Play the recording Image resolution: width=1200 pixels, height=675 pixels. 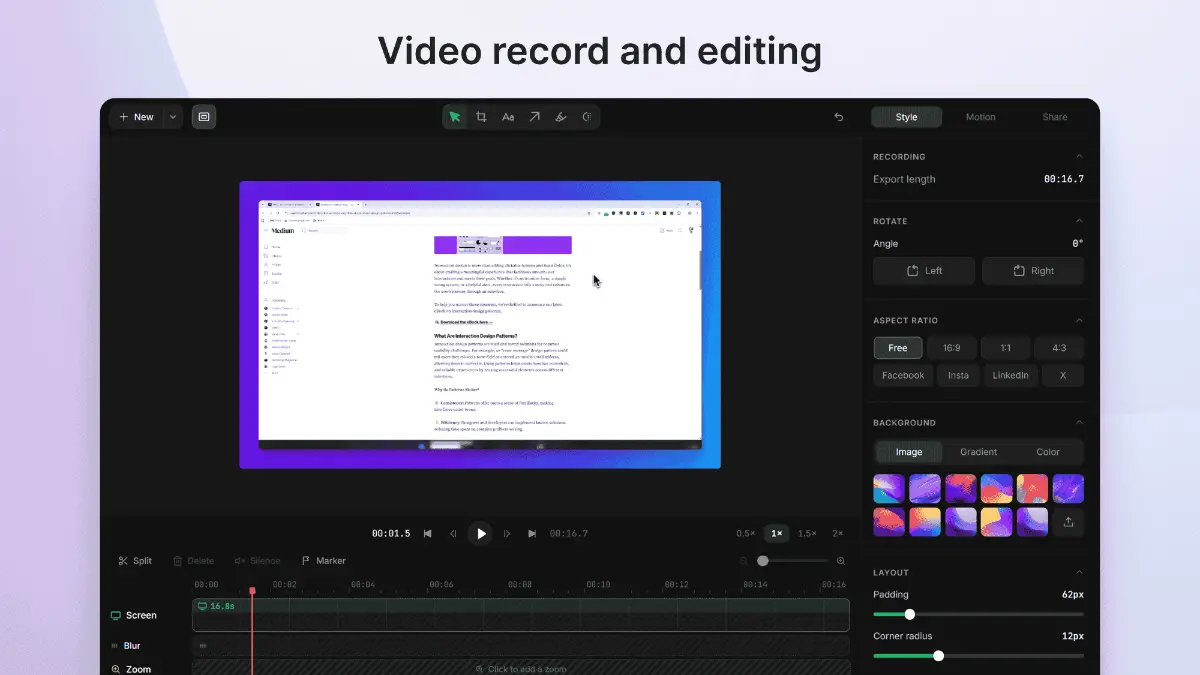coord(481,534)
